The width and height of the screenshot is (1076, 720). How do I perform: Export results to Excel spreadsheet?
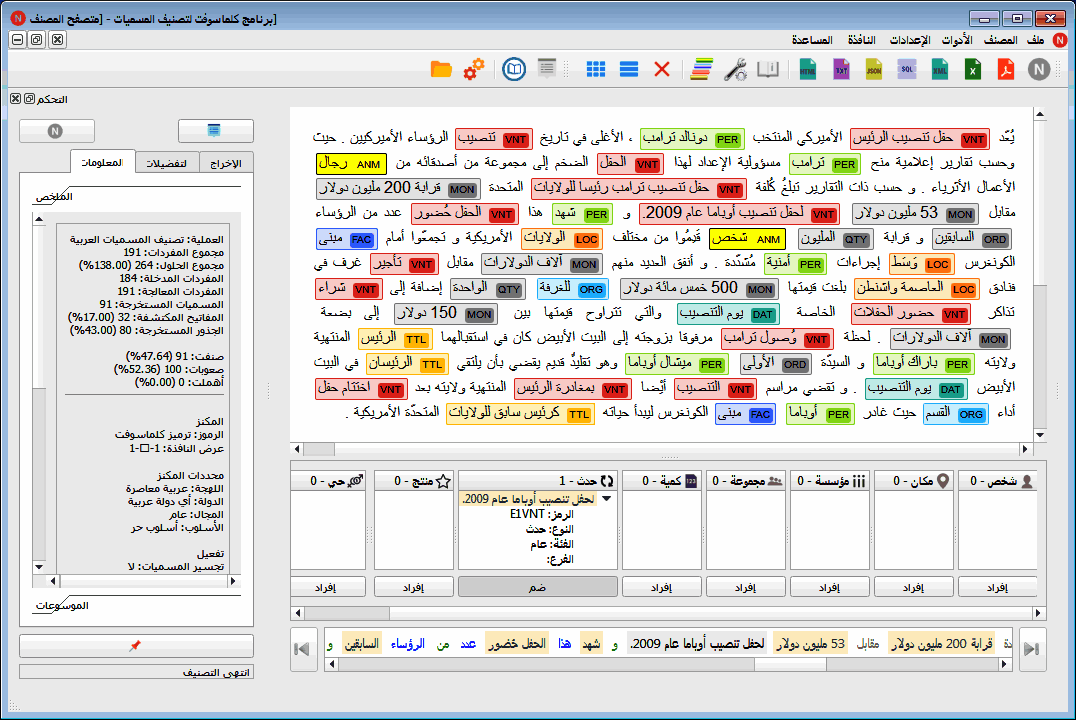[x=972, y=69]
